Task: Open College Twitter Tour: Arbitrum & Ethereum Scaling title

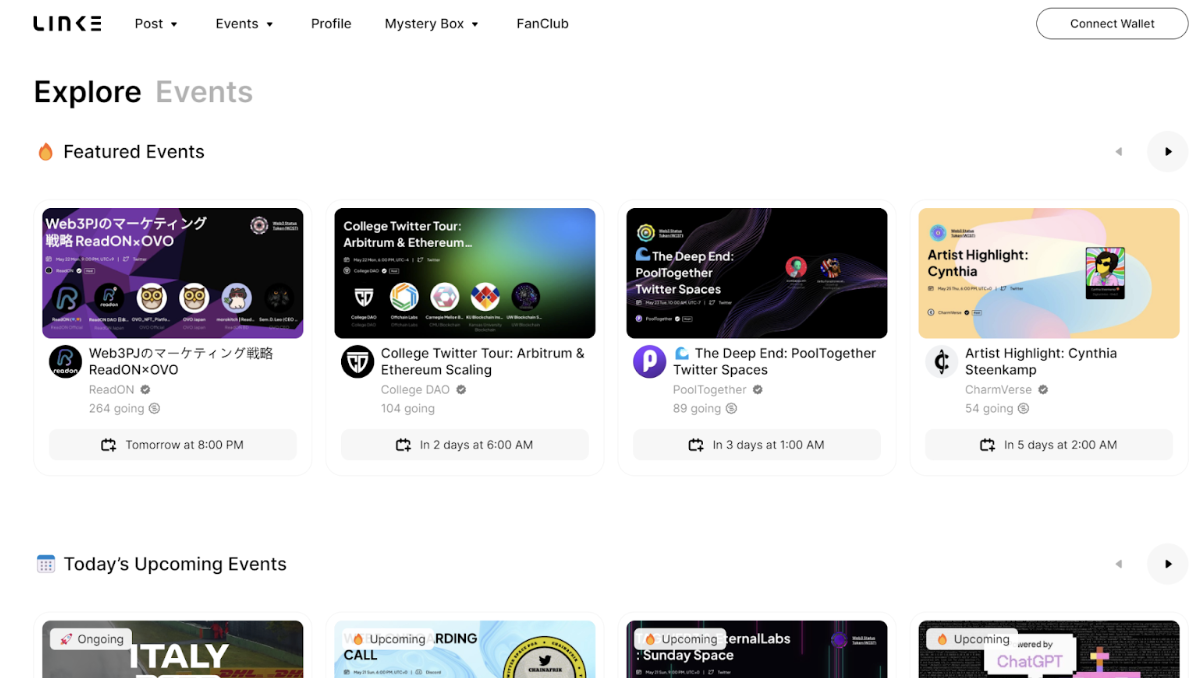Action: [x=483, y=361]
